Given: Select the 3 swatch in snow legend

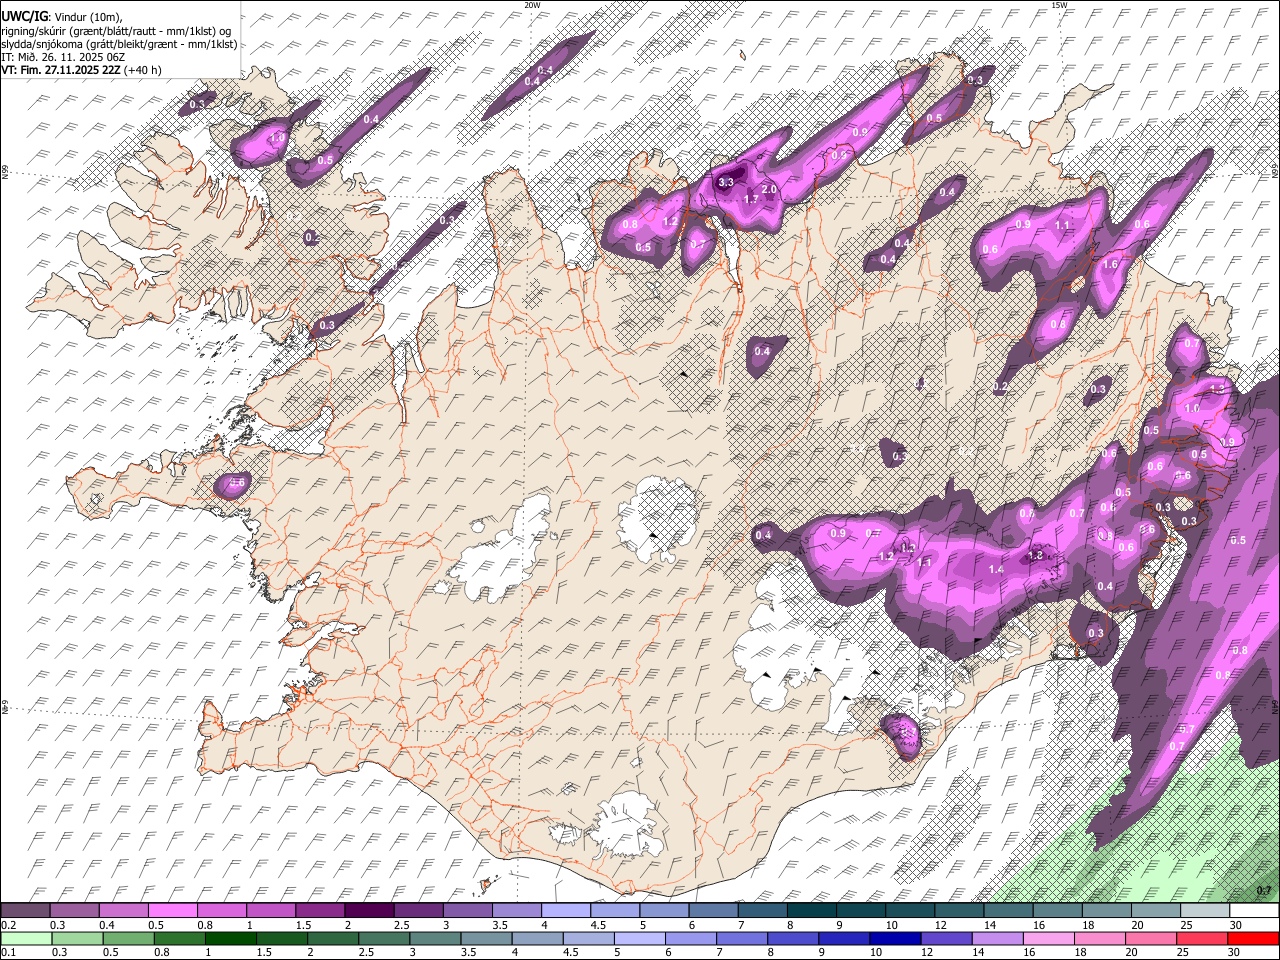Looking at the screenshot, I should [467, 910].
